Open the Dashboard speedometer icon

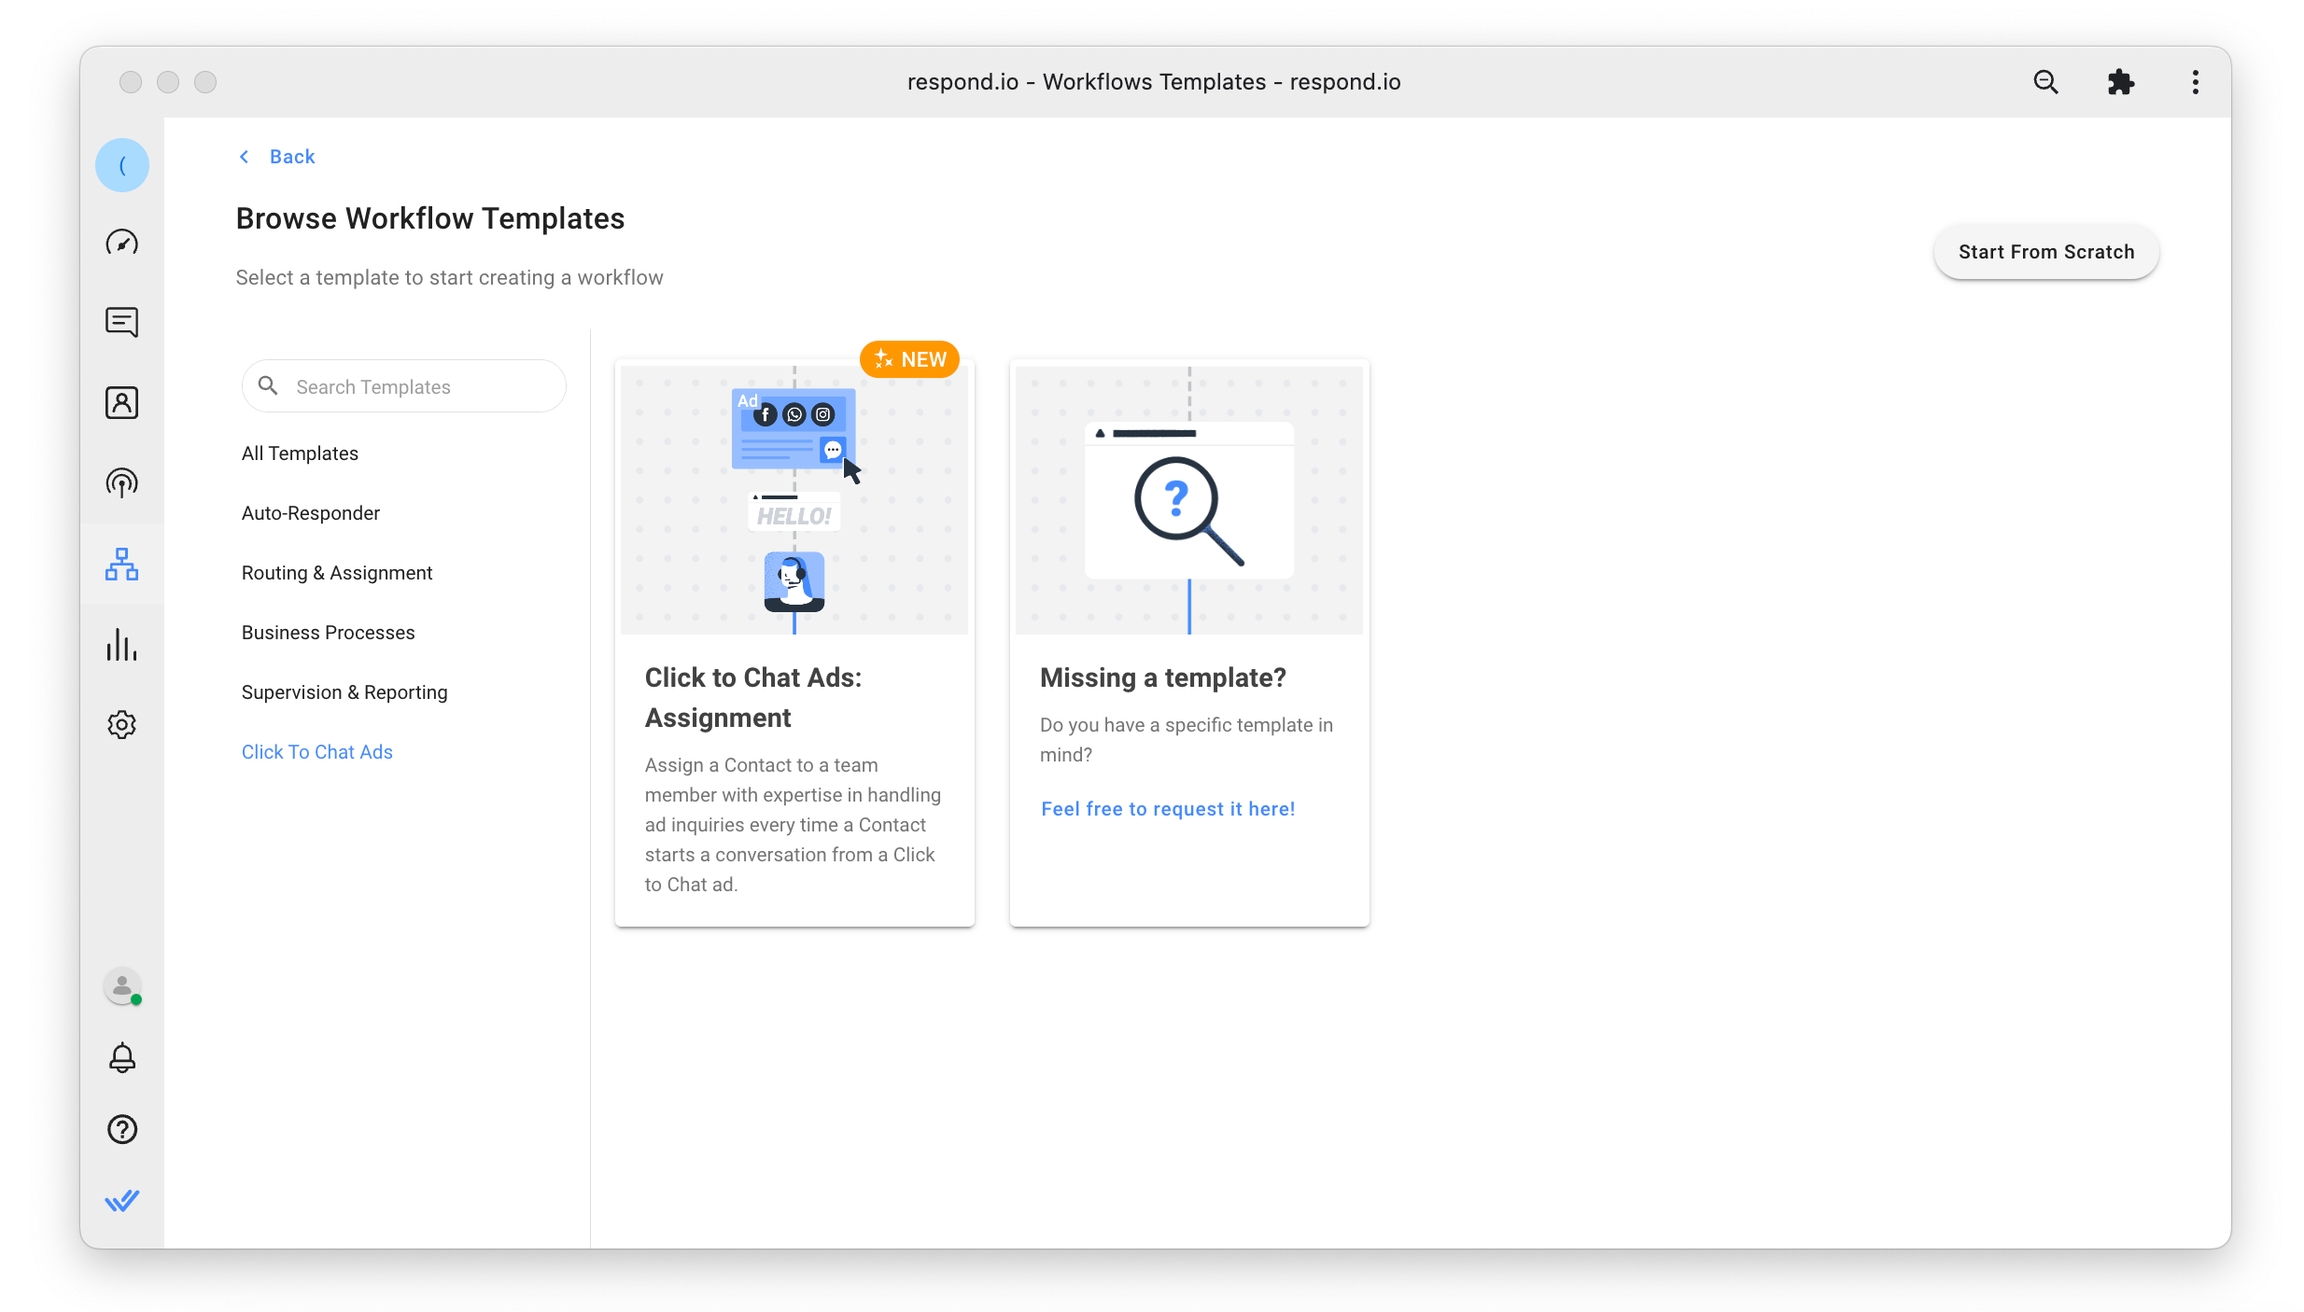click(x=122, y=243)
